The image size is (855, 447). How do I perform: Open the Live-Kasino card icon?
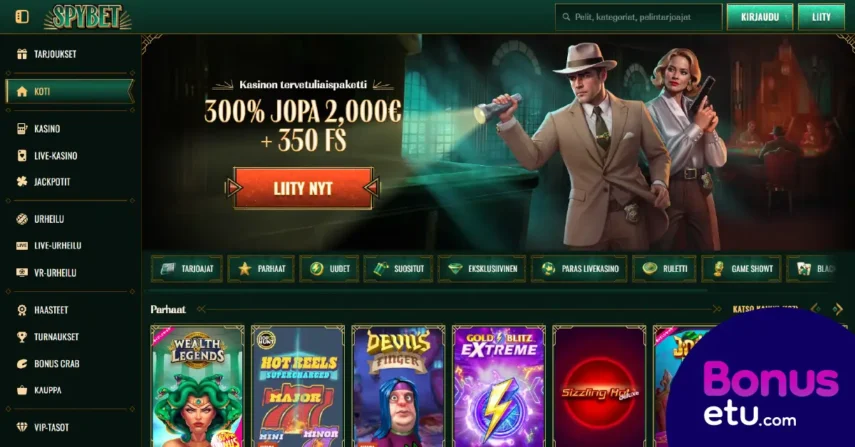coord(22,155)
